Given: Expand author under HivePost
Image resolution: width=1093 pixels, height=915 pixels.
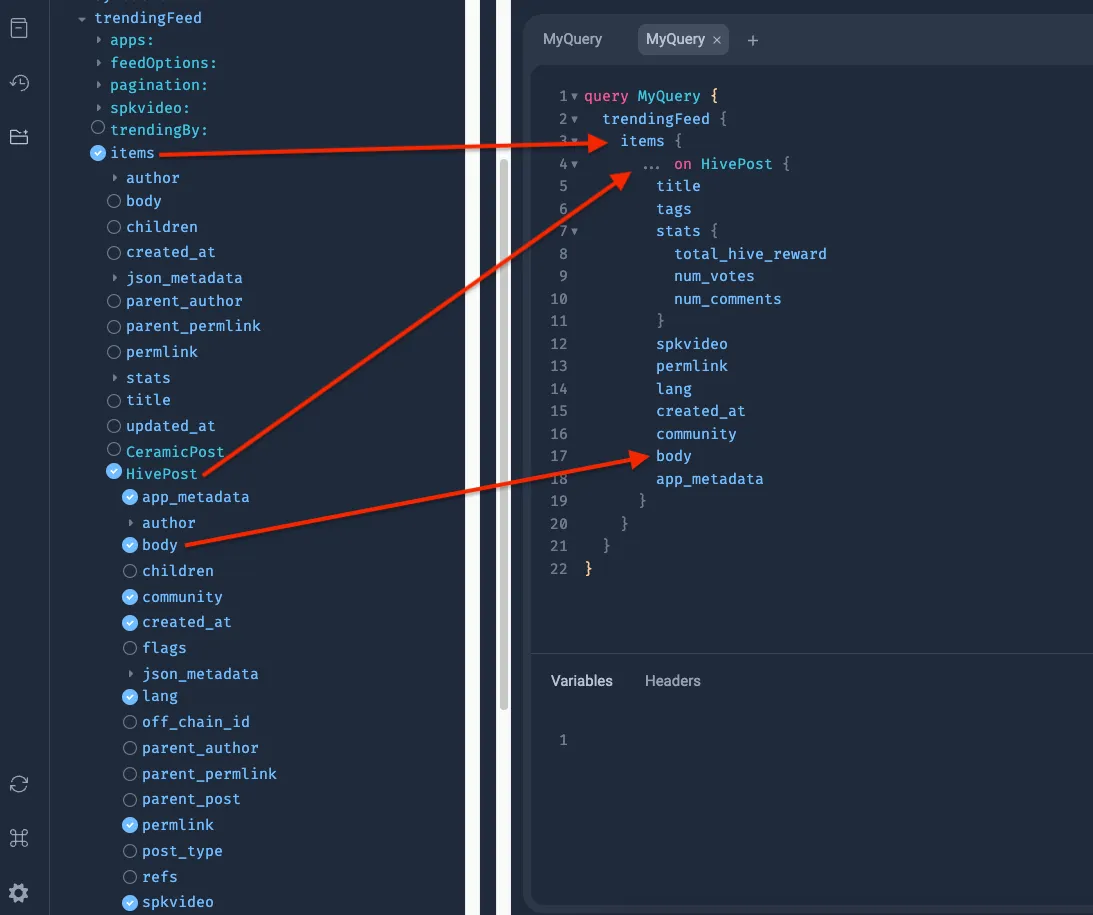Looking at the screenshot, I should click(x=131, y=523).
